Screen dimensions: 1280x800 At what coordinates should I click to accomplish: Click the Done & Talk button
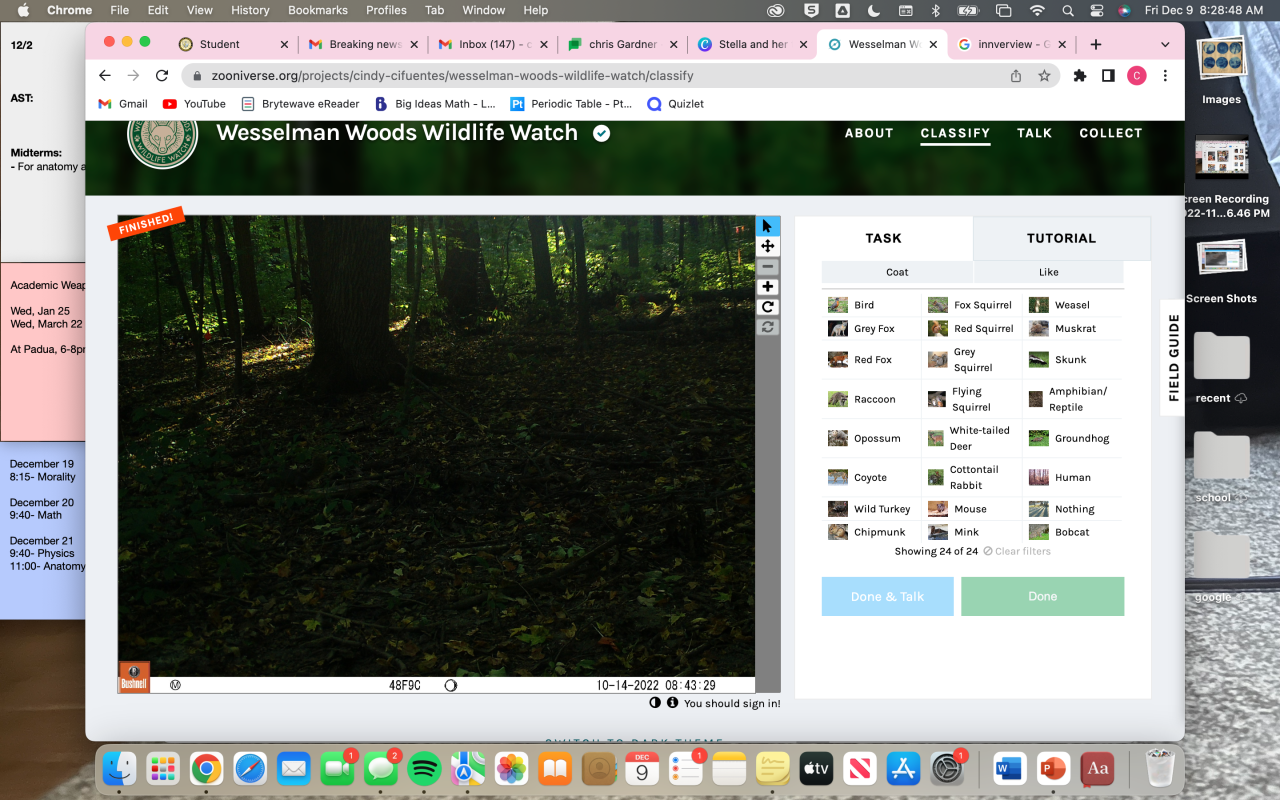click(888, 596)
